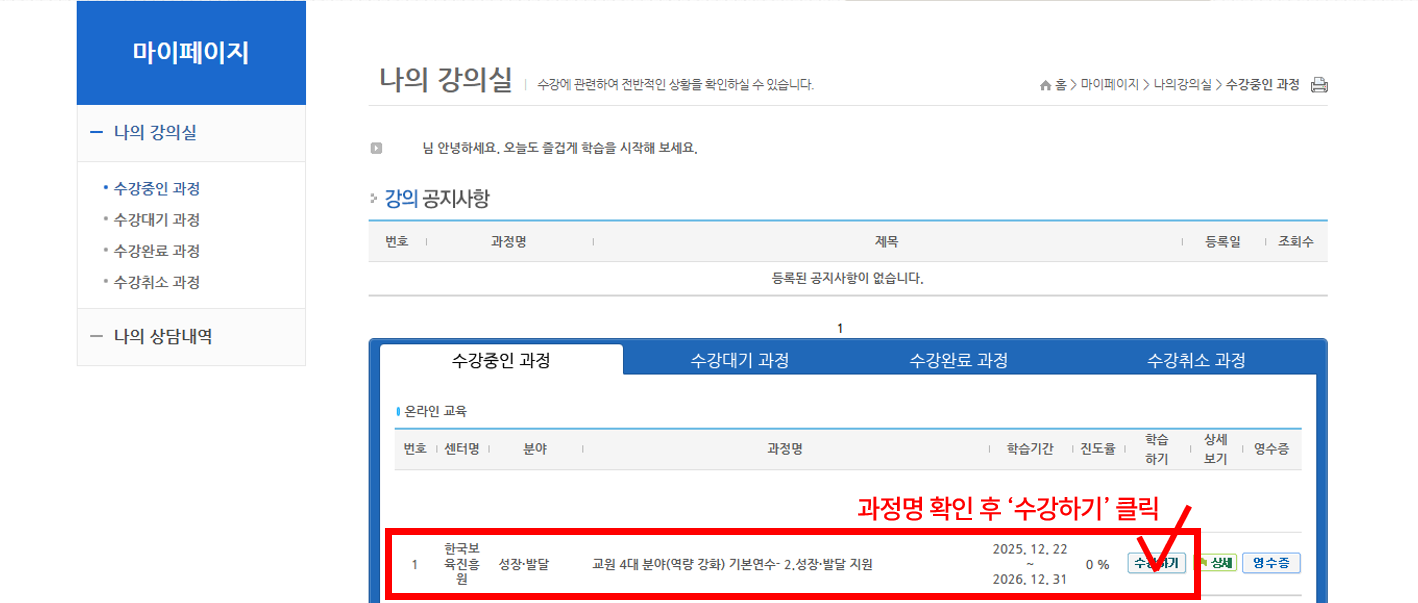Click the 수강하기 button for the course
Screen dimensions: 1418x603
pyautogui.click(x=1156, y=563)
